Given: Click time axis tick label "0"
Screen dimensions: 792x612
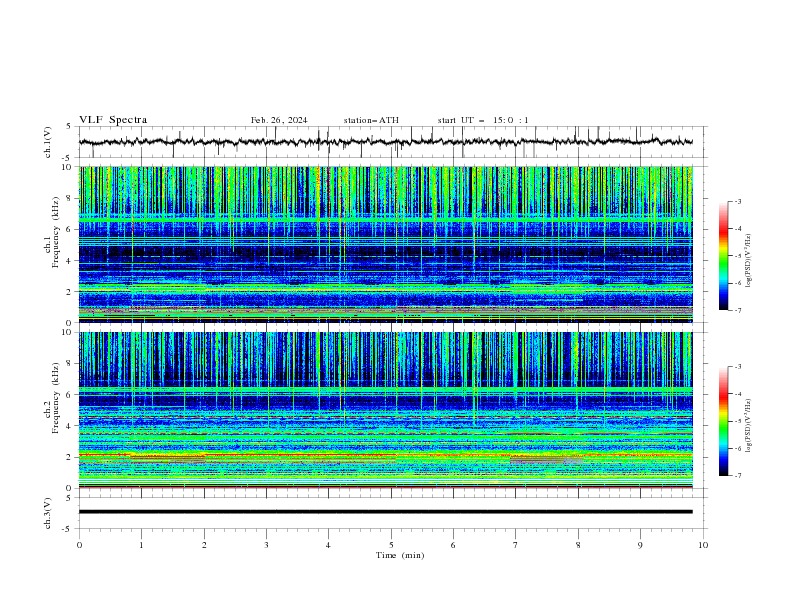Looking at the screenshot, I should (x=79, y=545).
